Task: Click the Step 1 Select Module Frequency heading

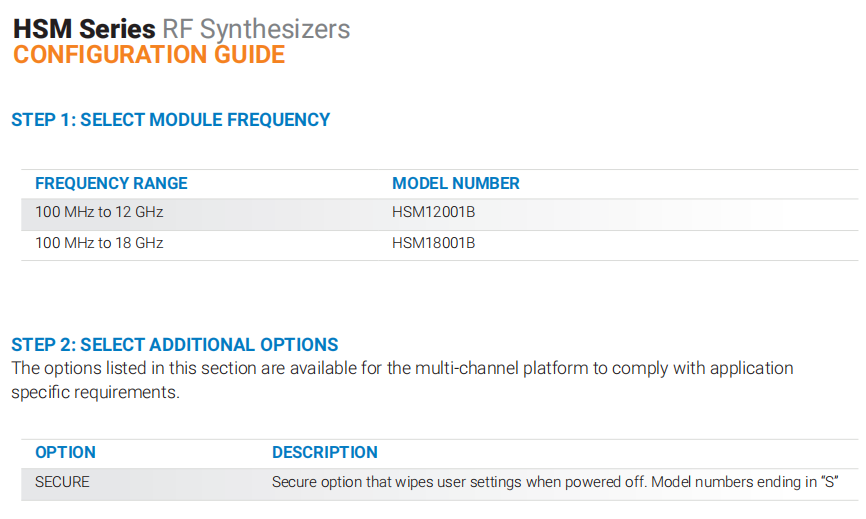Action: coord(171,120)
